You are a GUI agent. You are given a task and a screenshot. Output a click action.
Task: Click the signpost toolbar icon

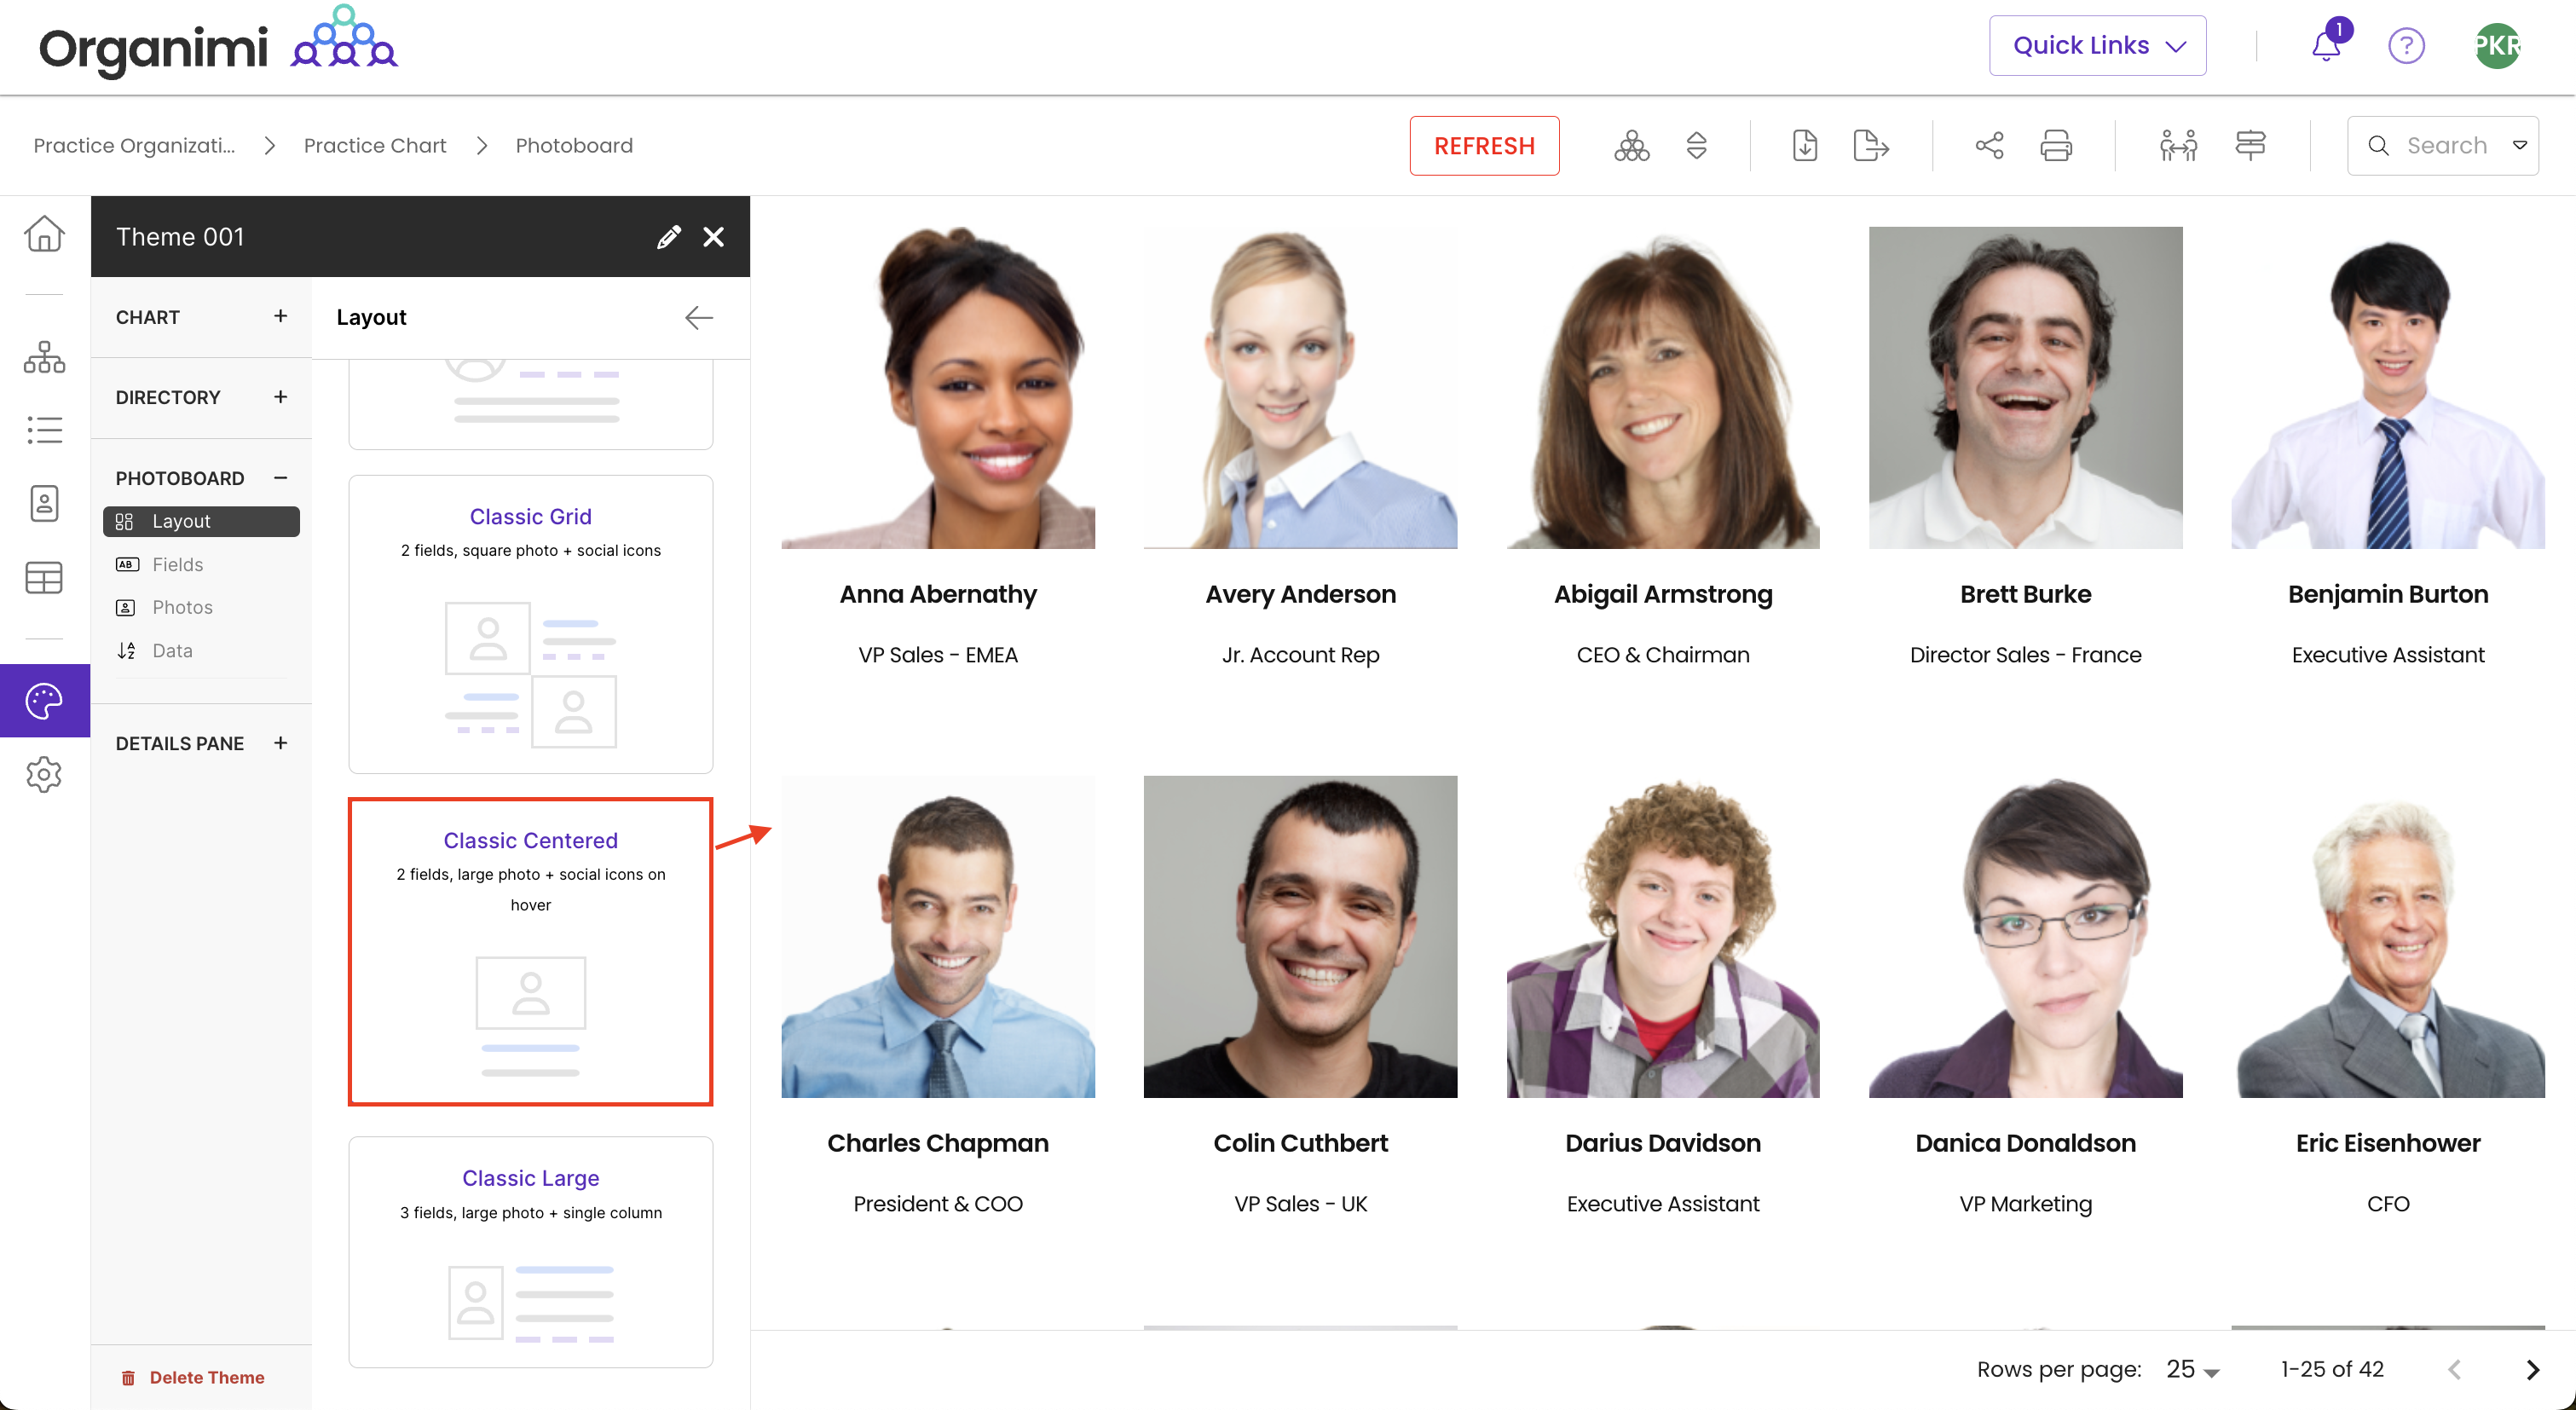click(2250, 146)
